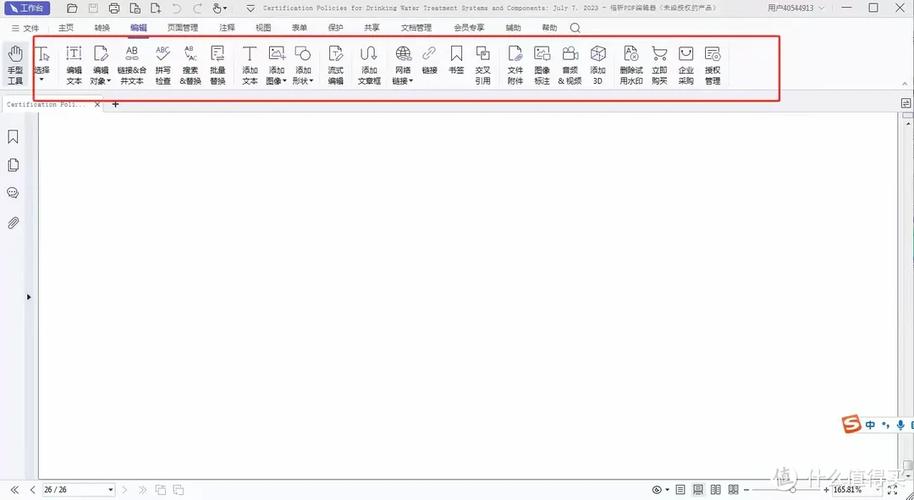Open the Attachments paperclip panel in sidebar

pos(13,223)
